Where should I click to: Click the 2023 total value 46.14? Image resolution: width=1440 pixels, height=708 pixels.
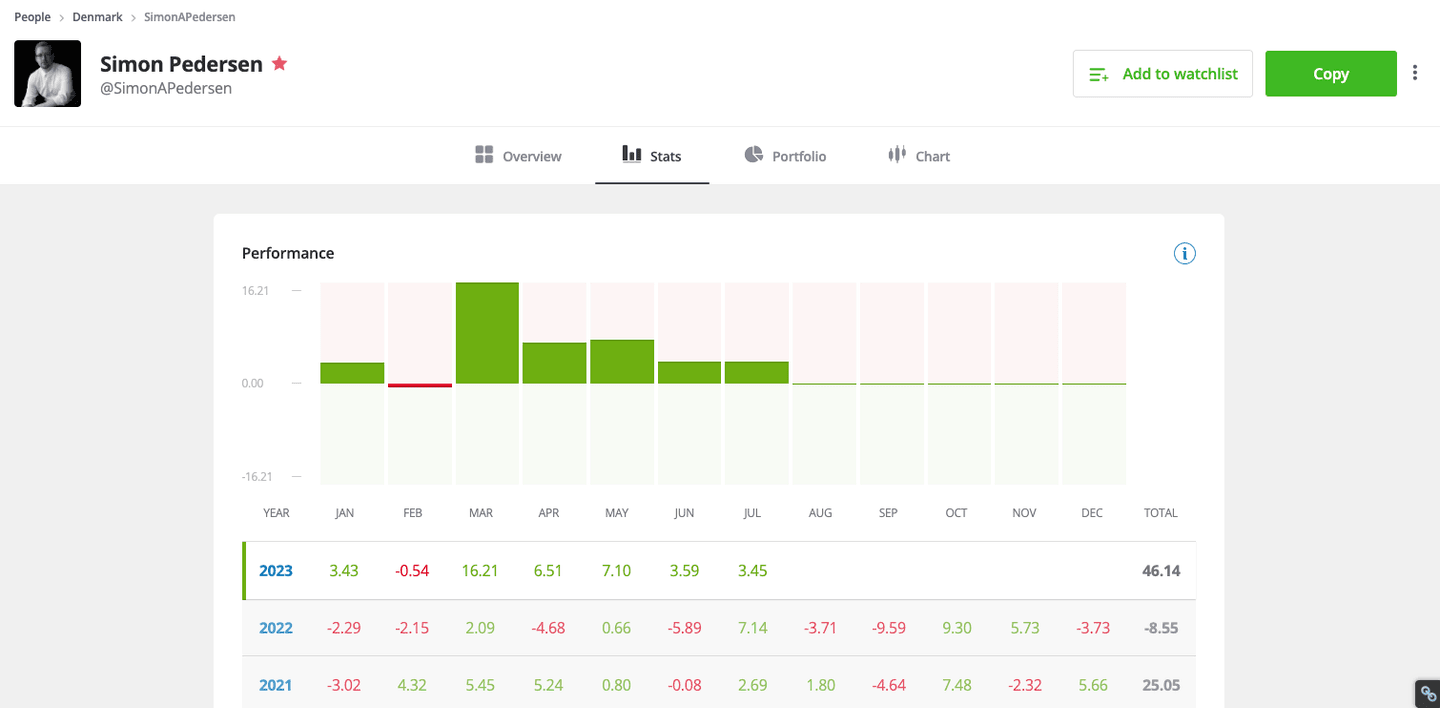pyautogui.click(x=1160, y=571)
